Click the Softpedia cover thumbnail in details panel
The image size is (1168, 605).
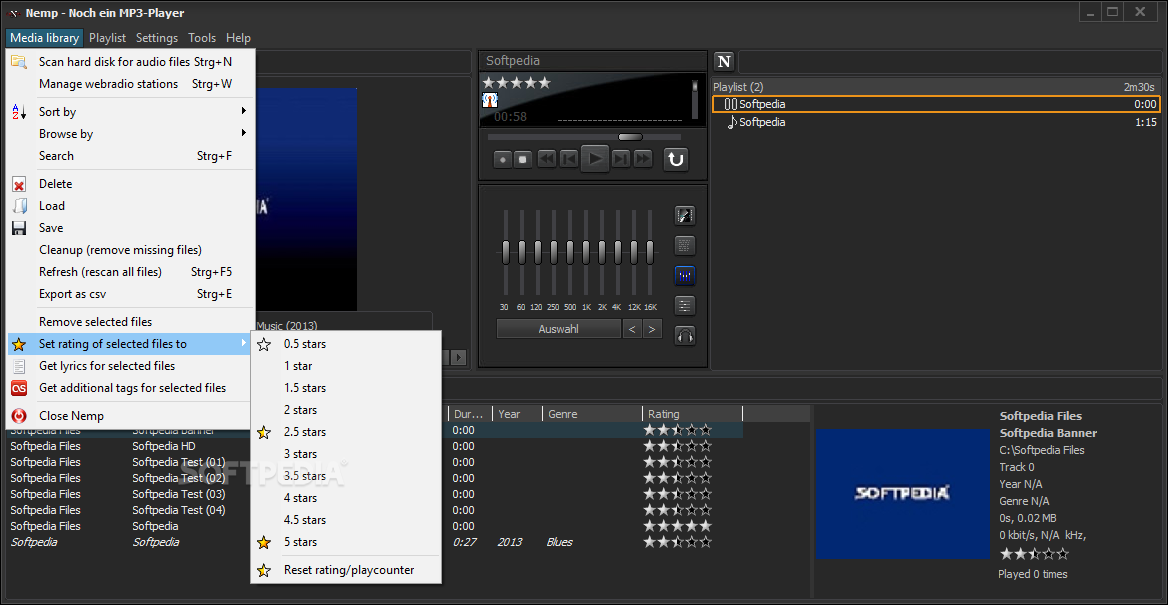tap(902, 493)
